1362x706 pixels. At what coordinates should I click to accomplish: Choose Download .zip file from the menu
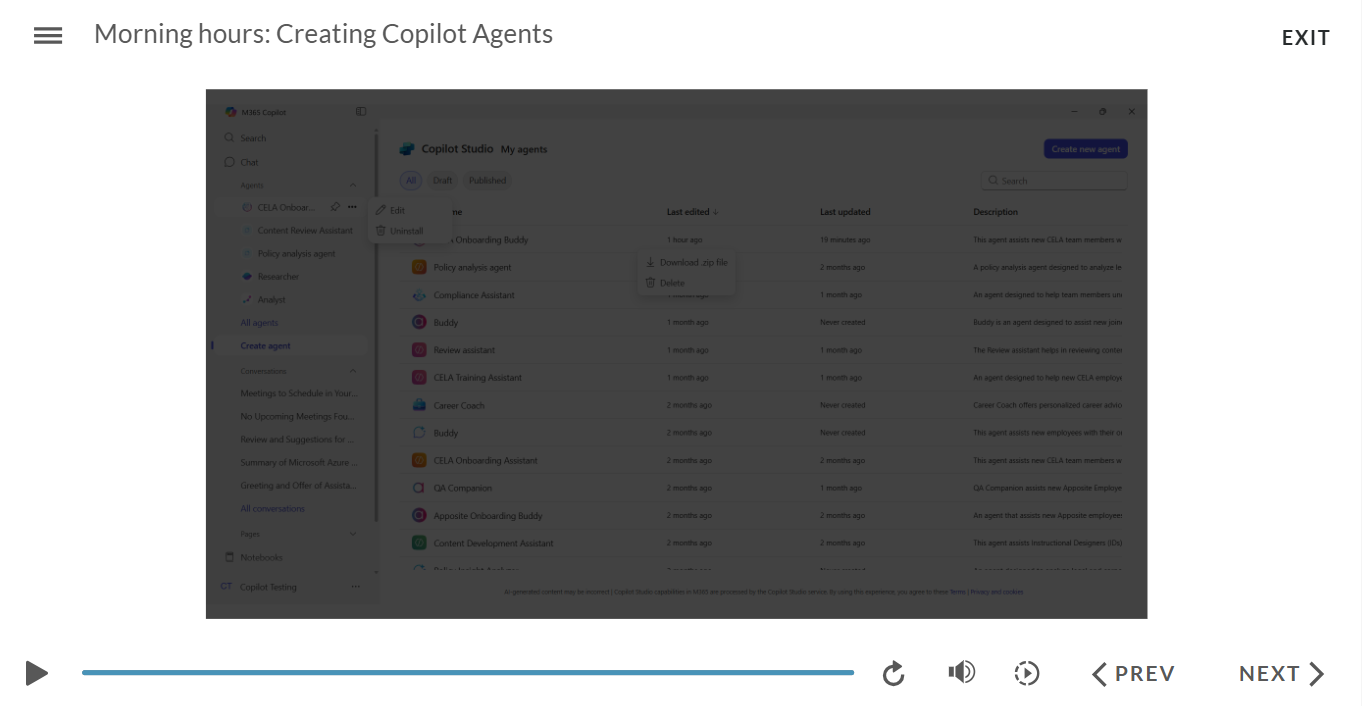[686, 262]
